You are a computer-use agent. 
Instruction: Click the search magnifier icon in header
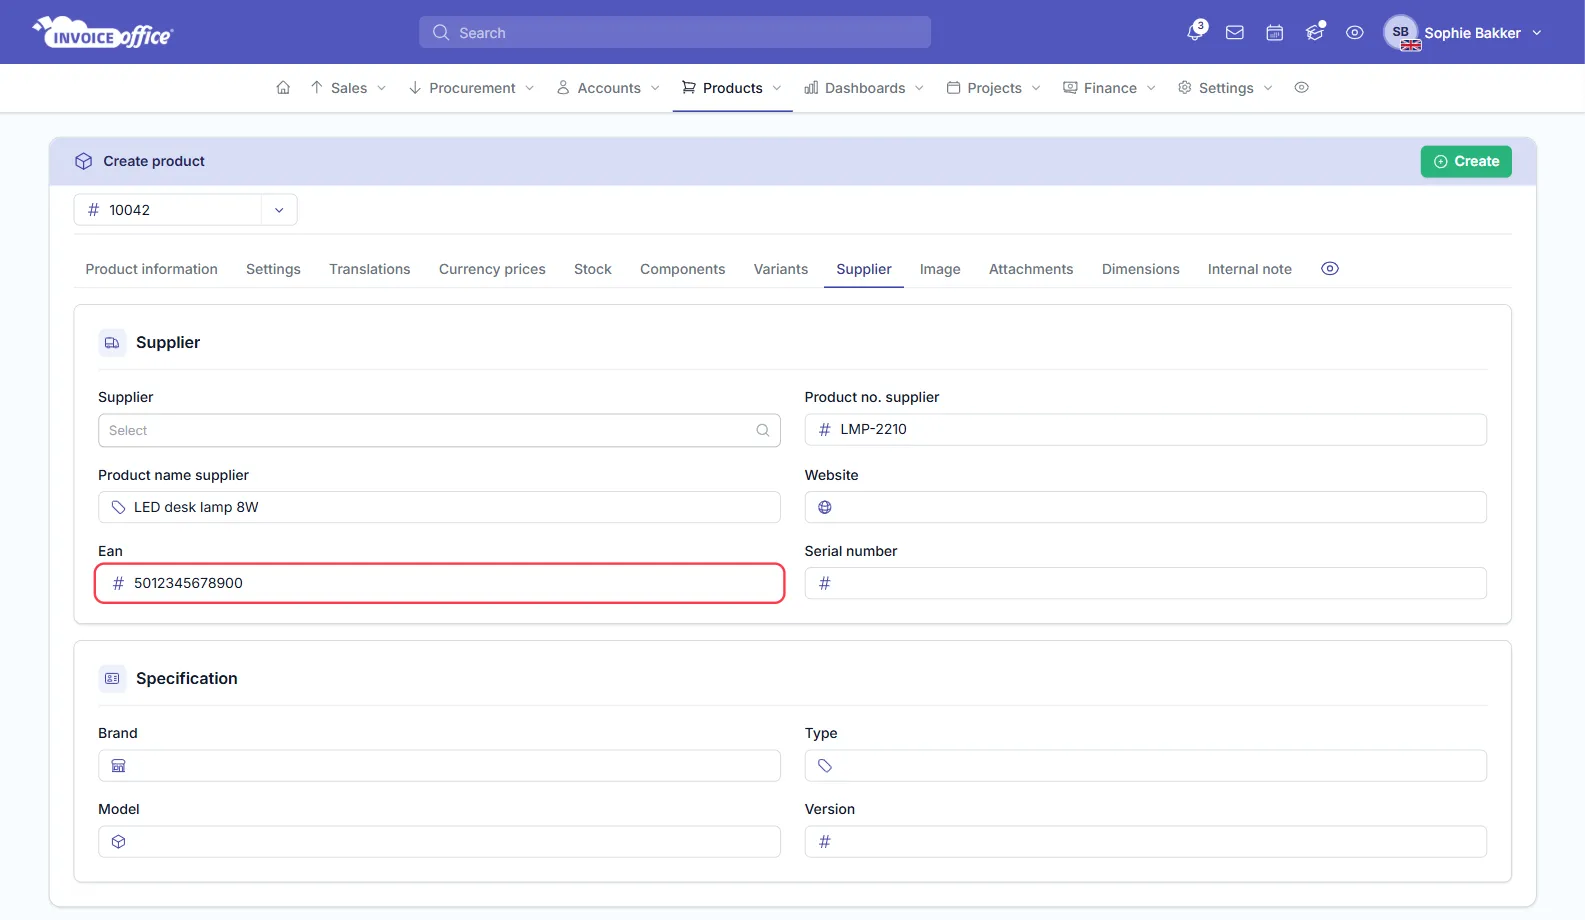441,32
